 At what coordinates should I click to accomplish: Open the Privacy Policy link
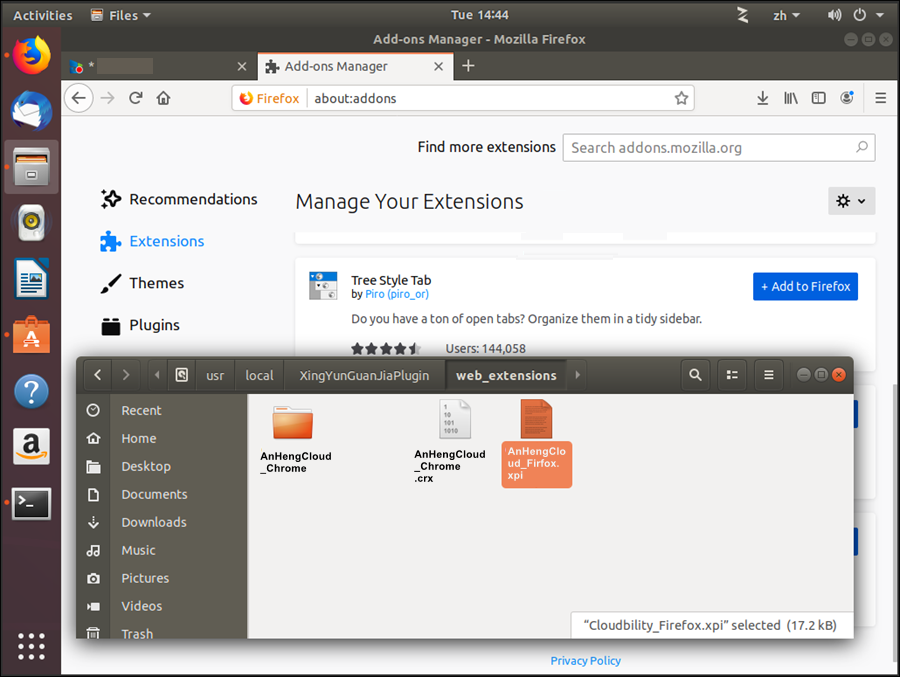pos(585,661)
